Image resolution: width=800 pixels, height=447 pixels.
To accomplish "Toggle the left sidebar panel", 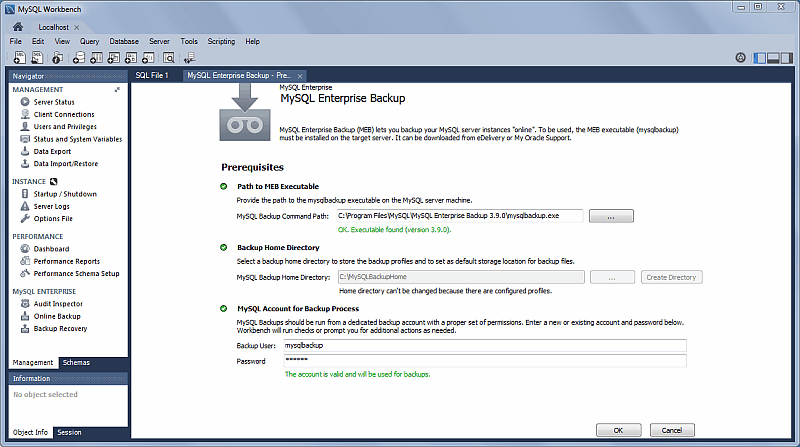I will 760,58.
